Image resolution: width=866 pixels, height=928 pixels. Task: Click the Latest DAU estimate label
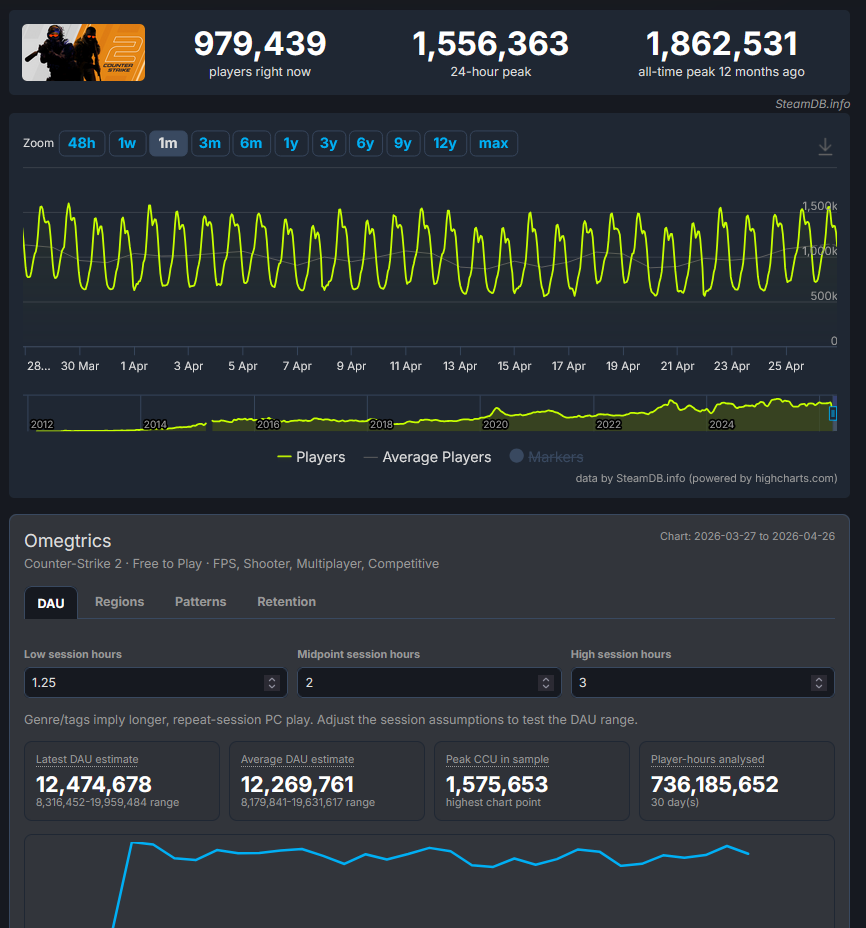[87, 759]
